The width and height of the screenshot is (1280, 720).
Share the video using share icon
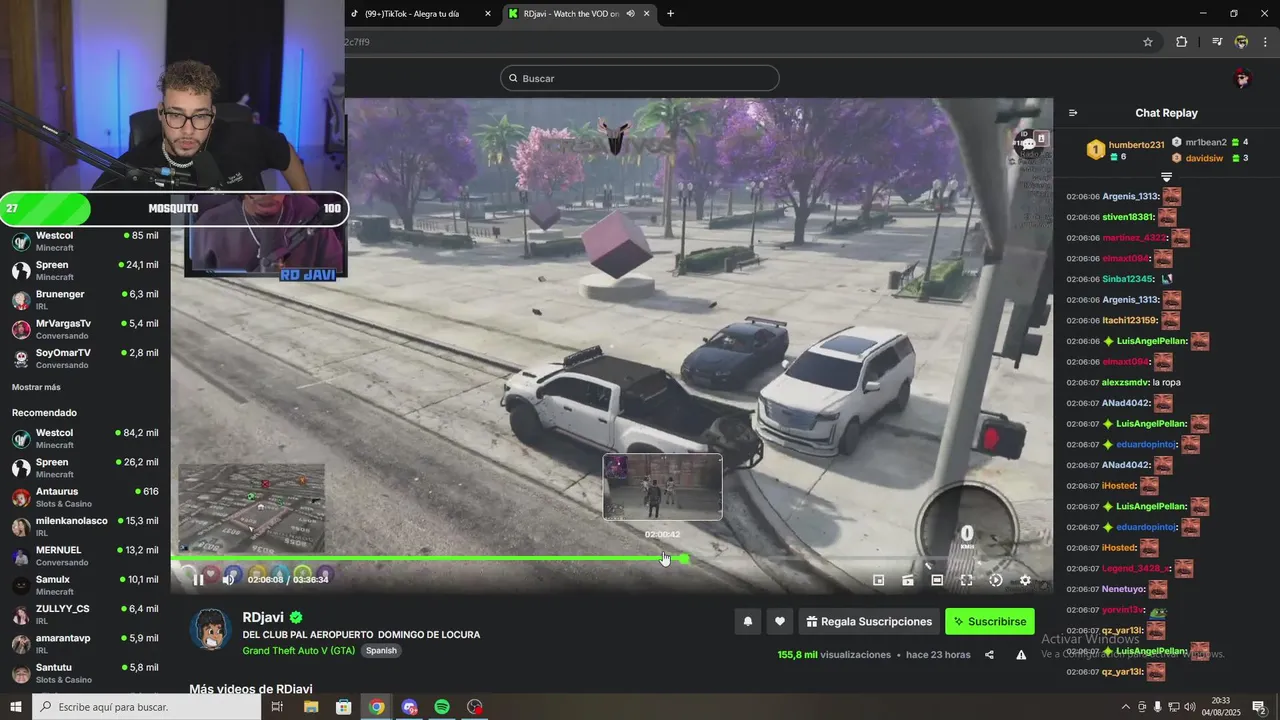[989, 655]
